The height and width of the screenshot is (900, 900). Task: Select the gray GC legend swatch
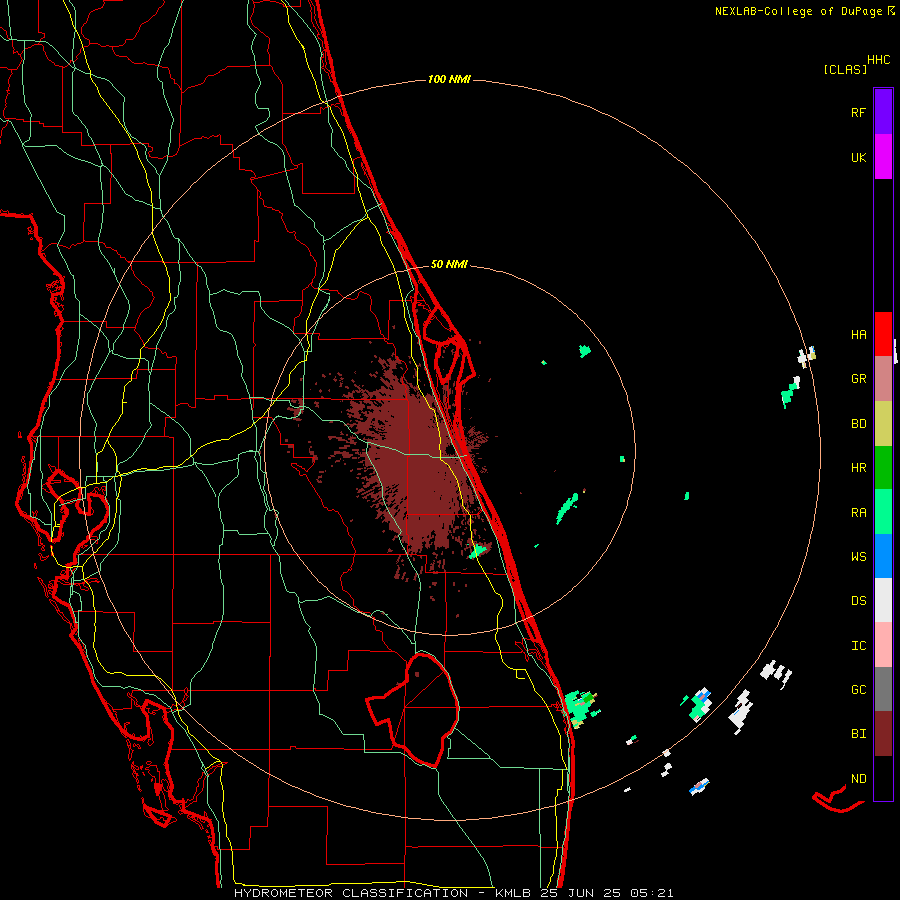tap(883, 689)
